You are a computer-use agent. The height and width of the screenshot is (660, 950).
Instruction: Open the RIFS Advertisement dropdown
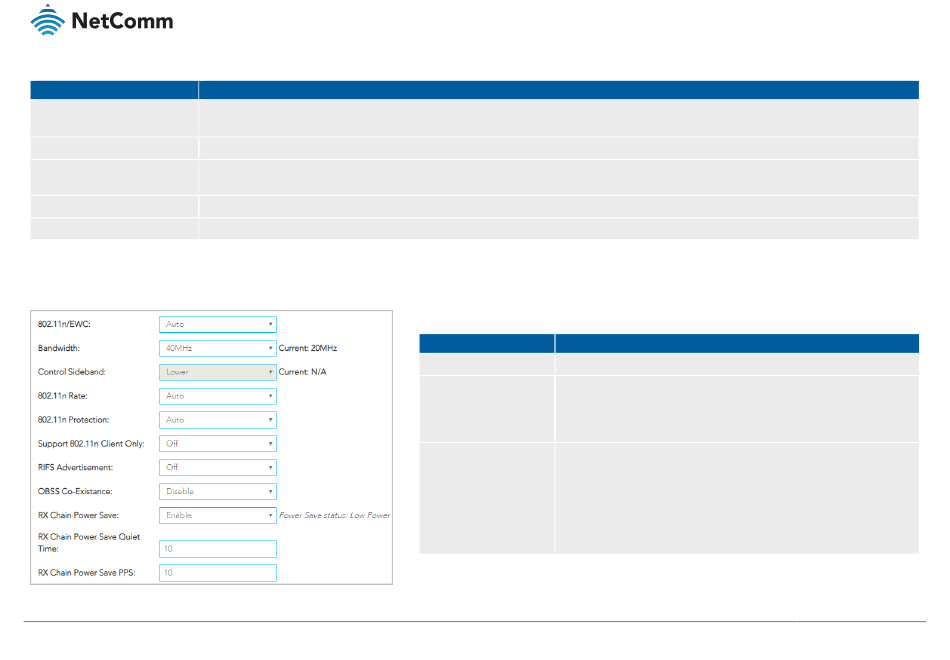(218, 467)
